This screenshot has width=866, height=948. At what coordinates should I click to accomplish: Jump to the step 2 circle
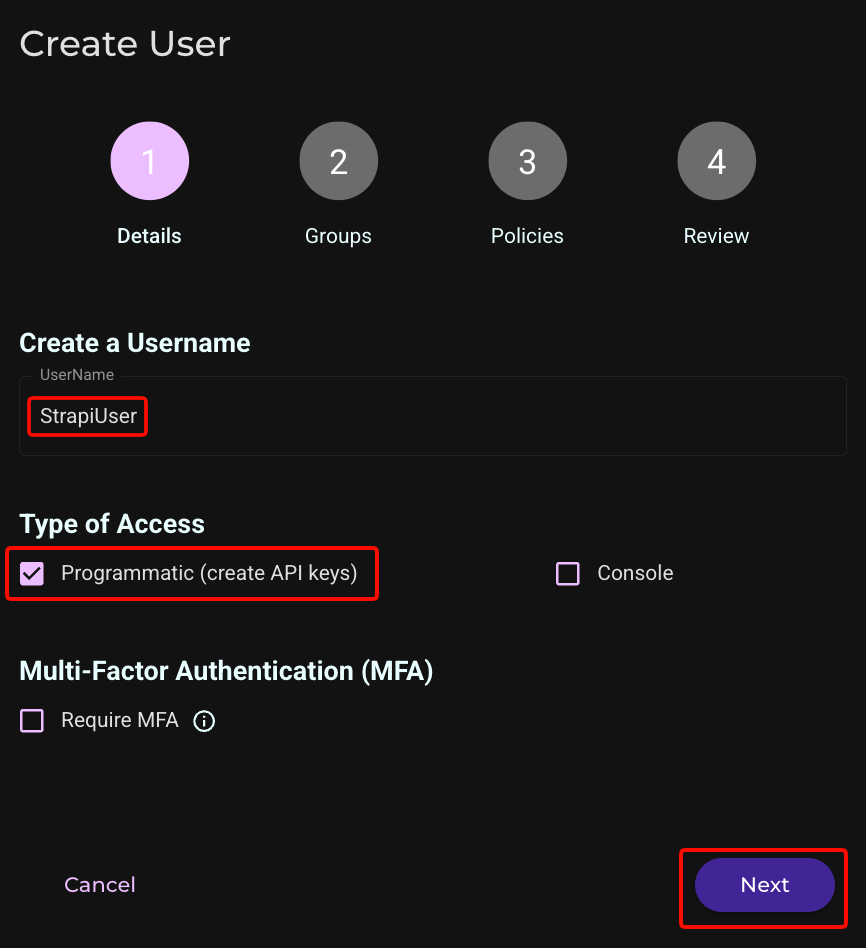click(339, 161)
